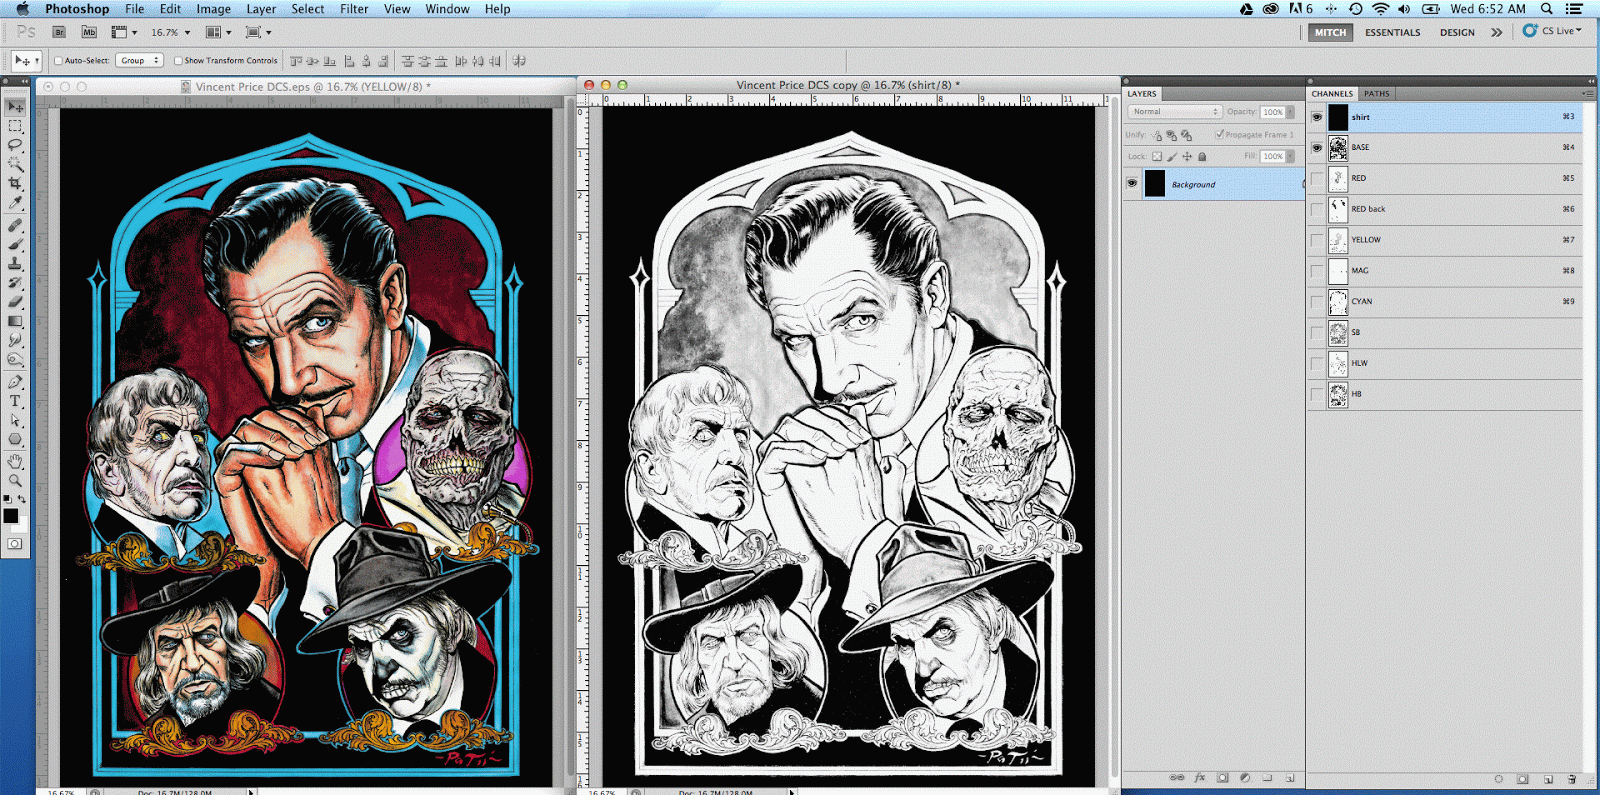Select the Move tool in the toolbox

[x=15, y=107]
